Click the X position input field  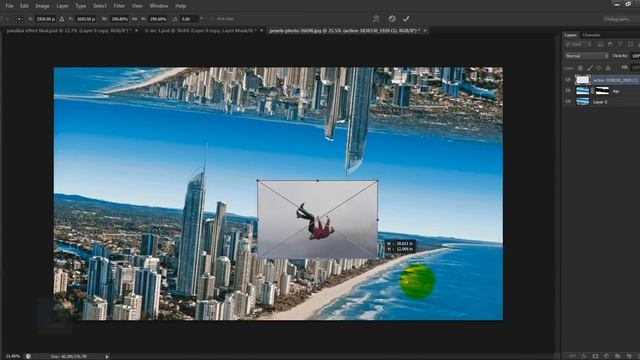(46, 19)
